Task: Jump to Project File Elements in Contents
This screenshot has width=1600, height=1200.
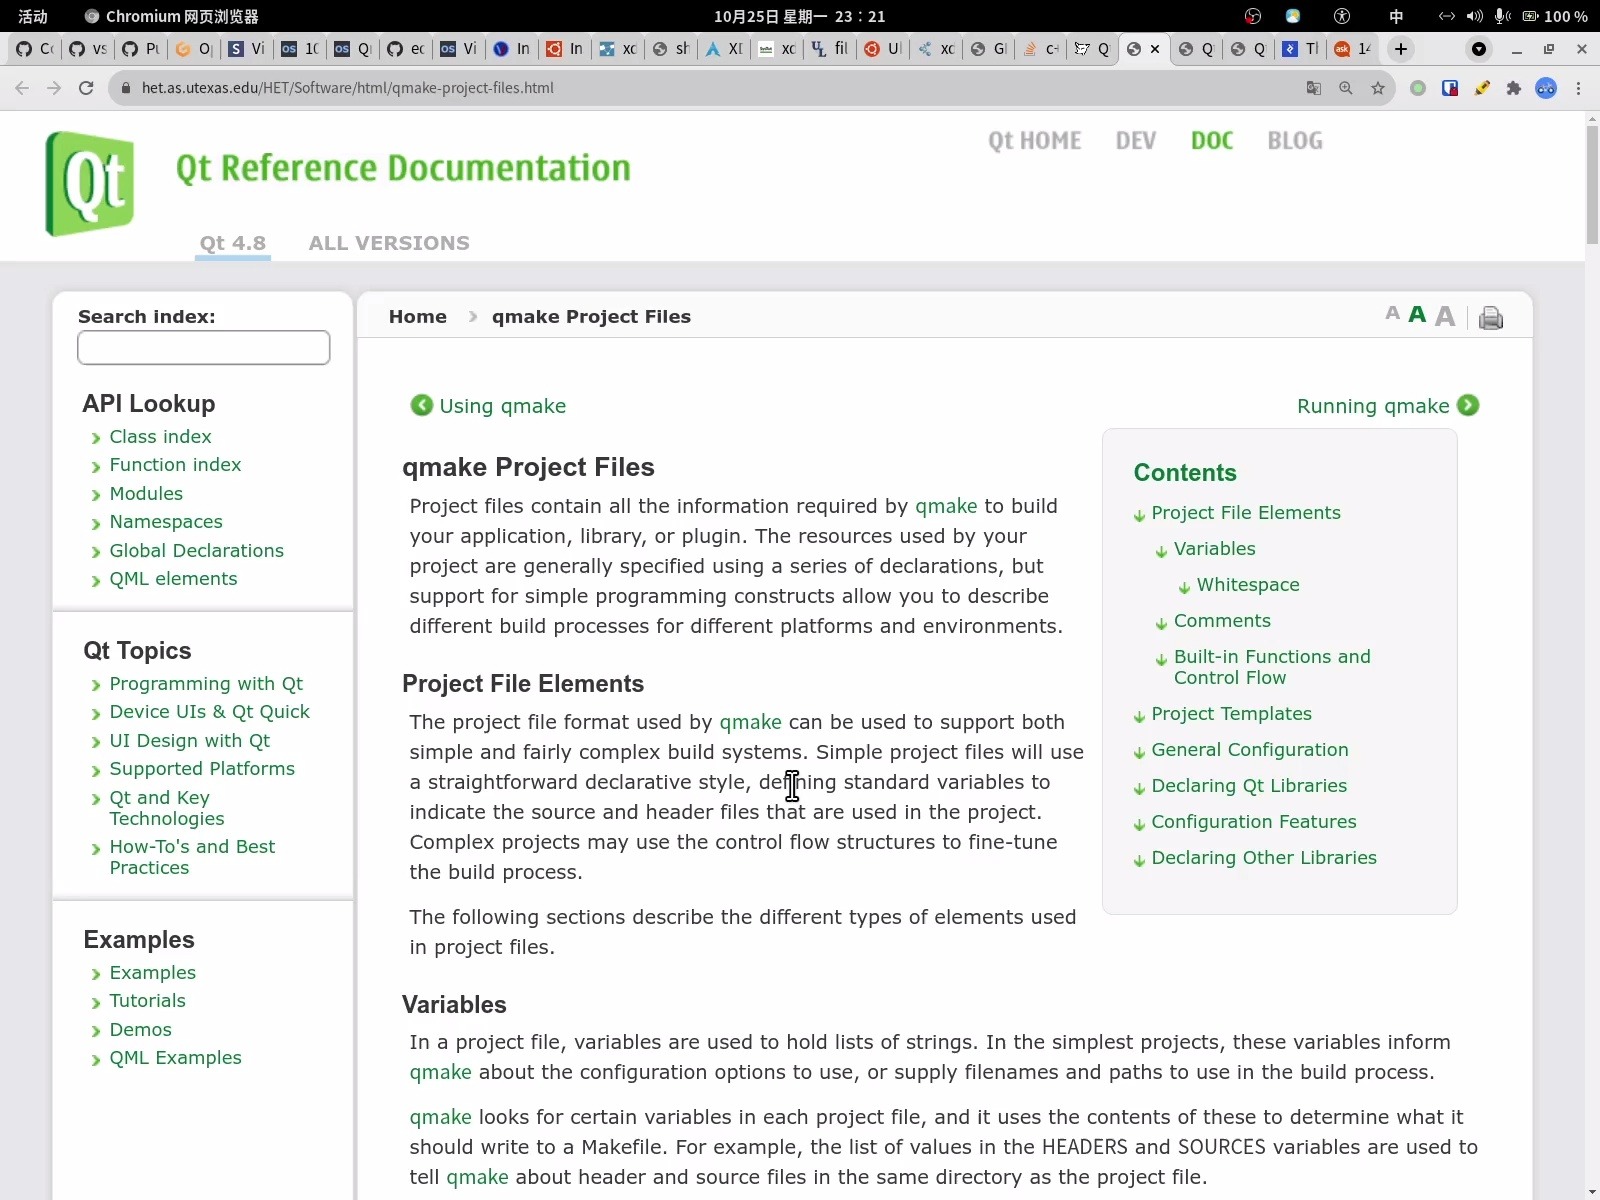Action: [1246, 513]
